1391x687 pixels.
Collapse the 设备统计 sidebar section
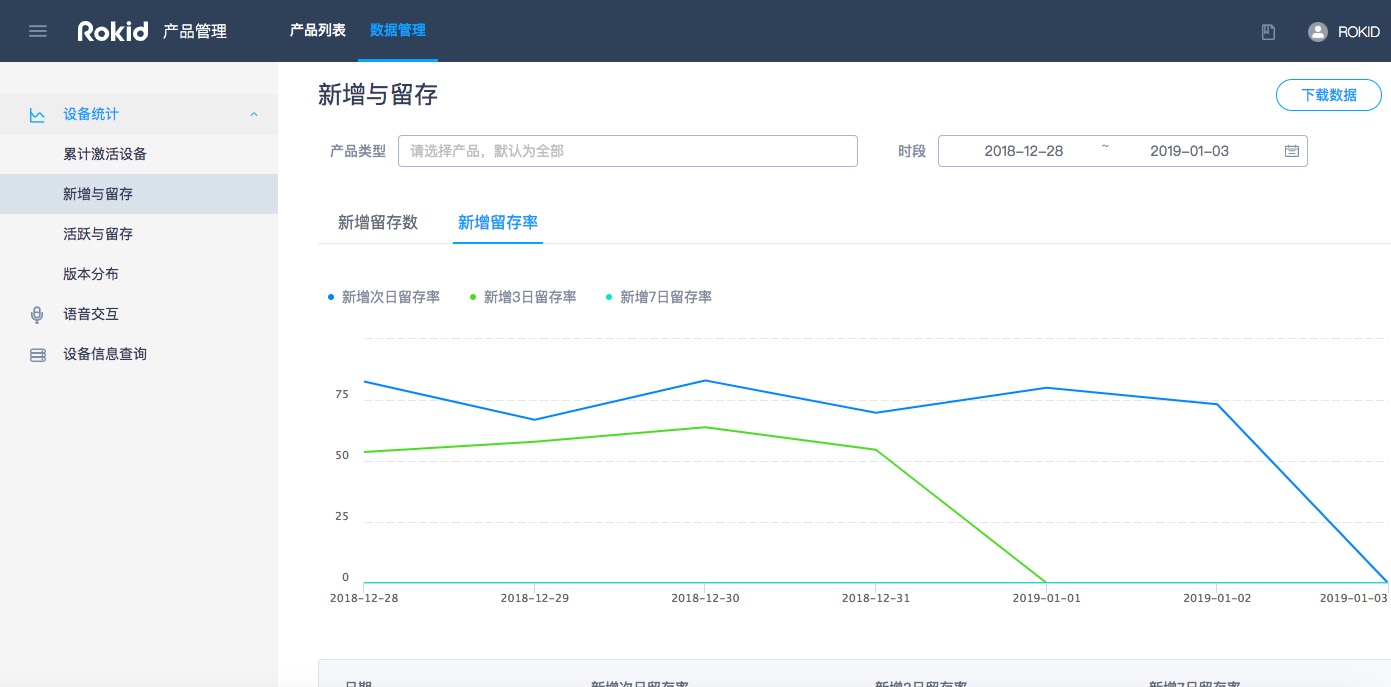click(x=254, y=115)
